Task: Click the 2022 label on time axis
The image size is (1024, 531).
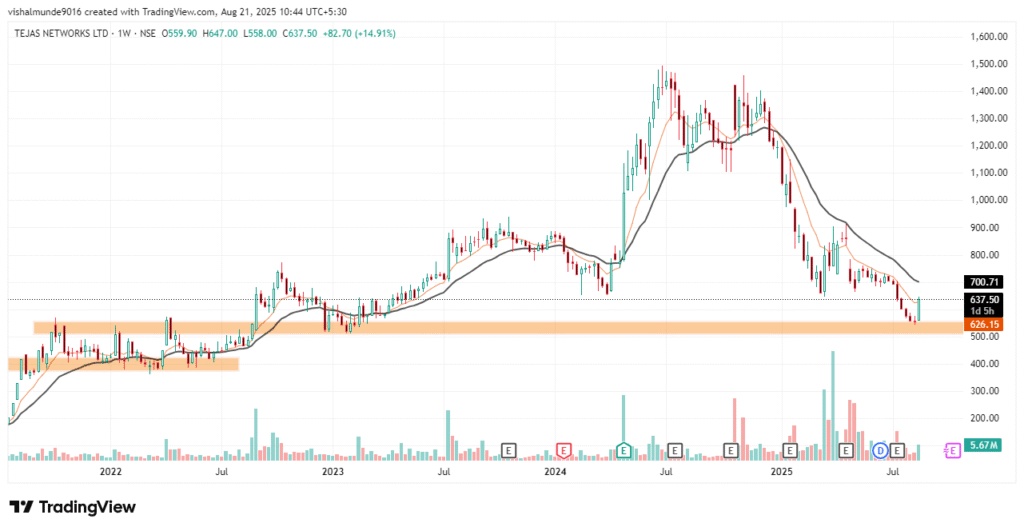Action: pyautogui.click(x=110, y=471)
